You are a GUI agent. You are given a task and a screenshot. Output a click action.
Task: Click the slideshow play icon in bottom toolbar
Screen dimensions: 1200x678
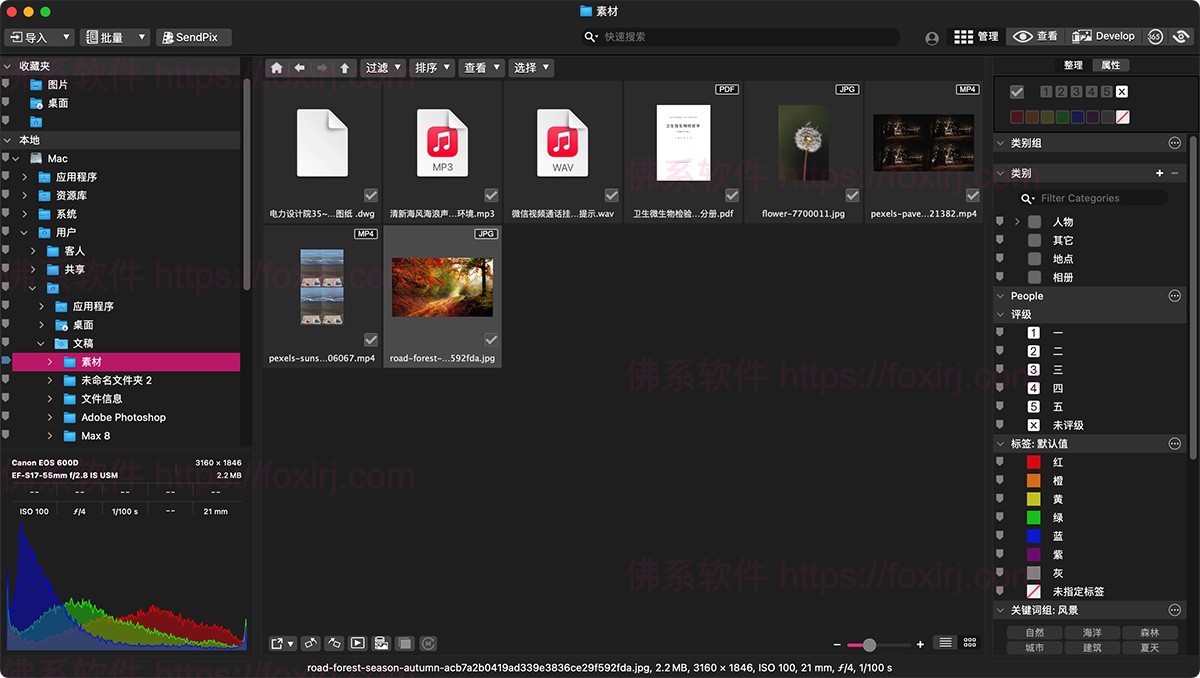tap(359, 643)
